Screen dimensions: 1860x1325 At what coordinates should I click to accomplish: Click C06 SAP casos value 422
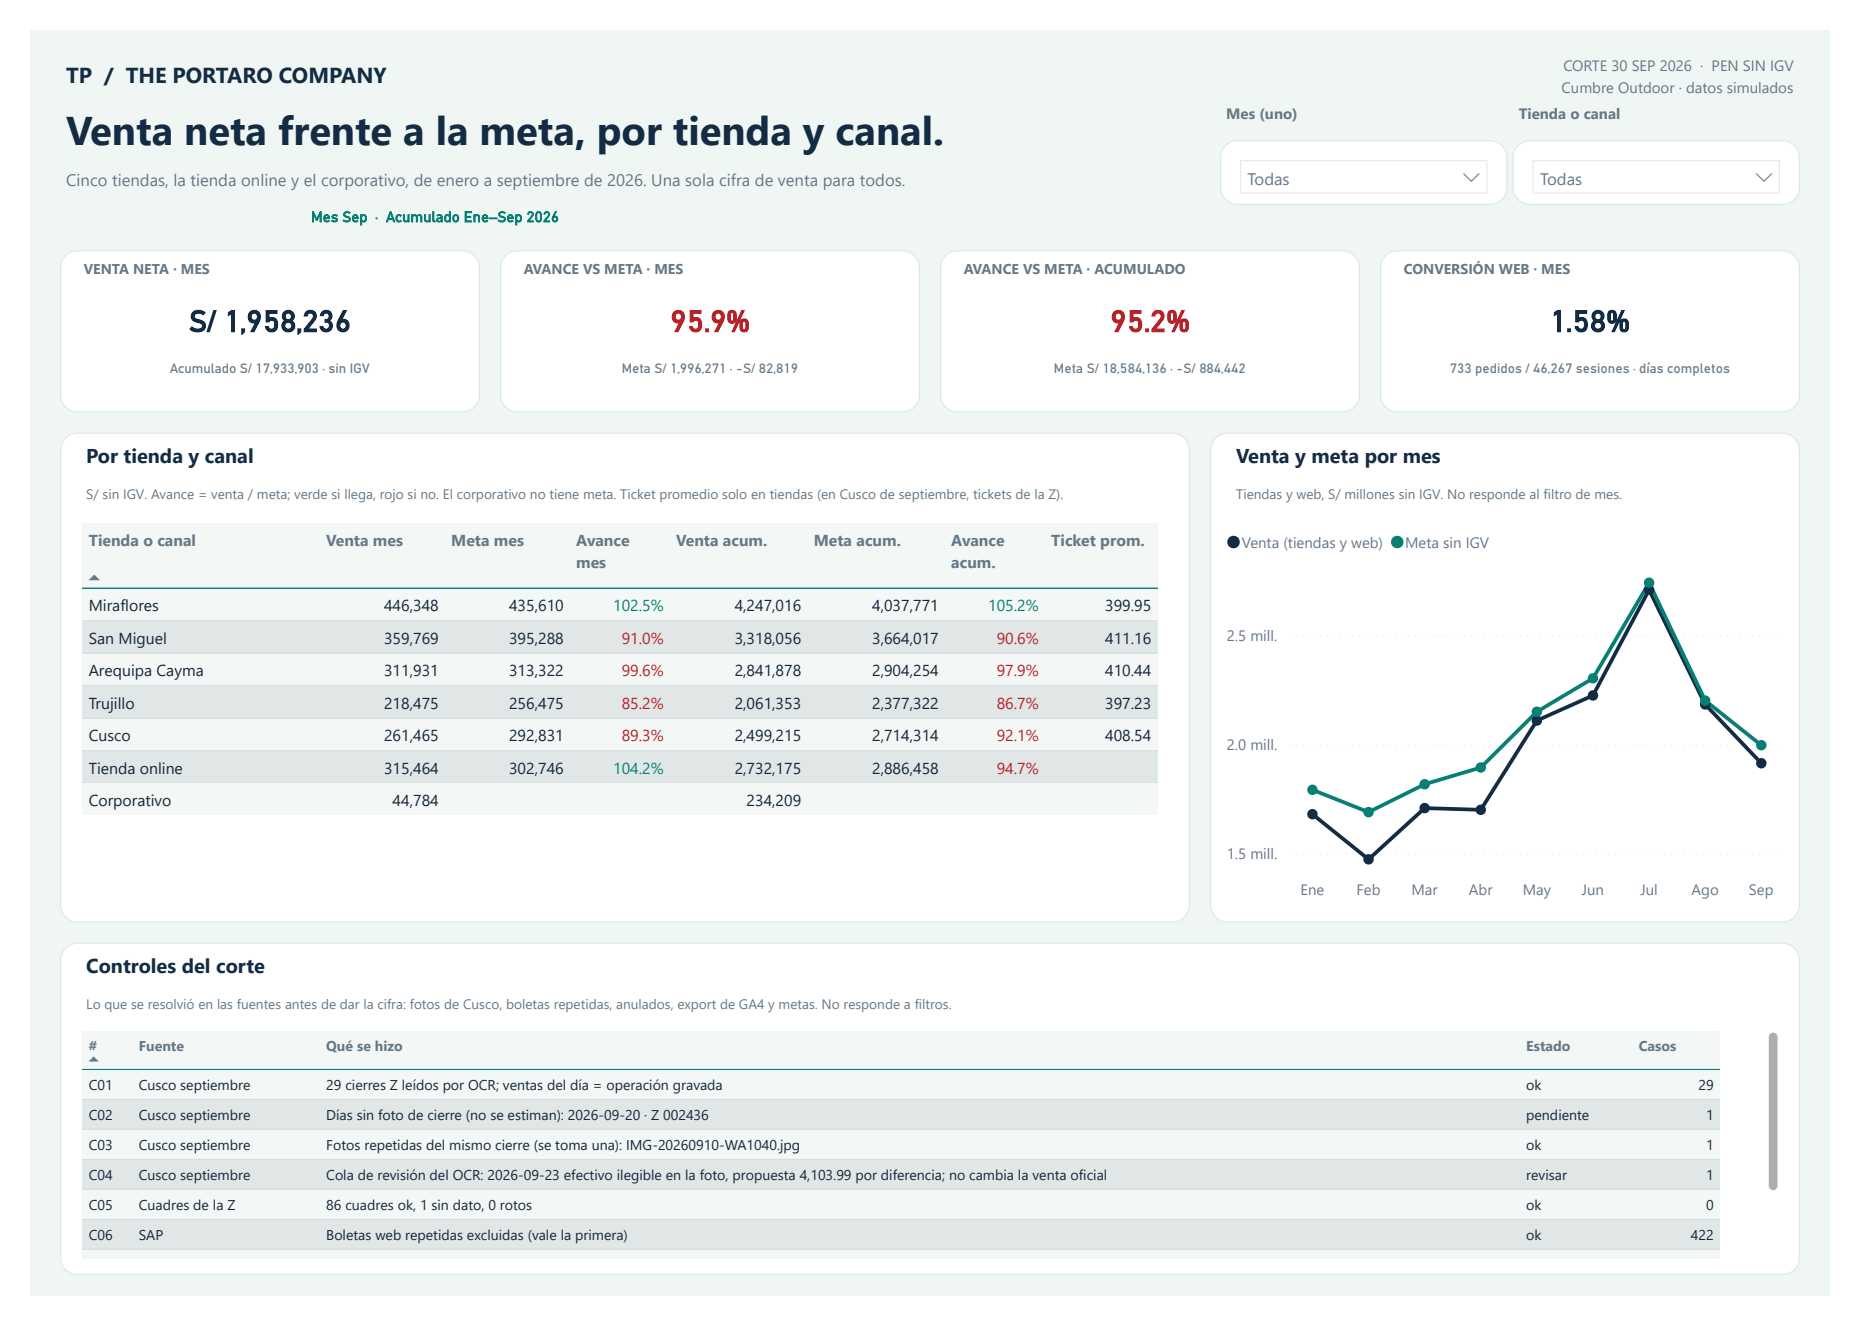pos(1702,1235)
